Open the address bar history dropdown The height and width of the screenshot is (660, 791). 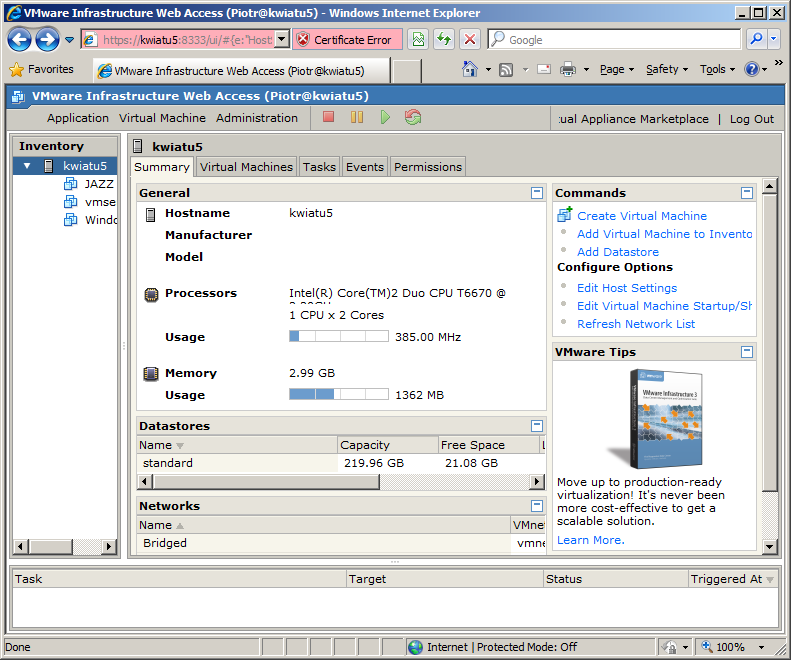click(282, 39)
